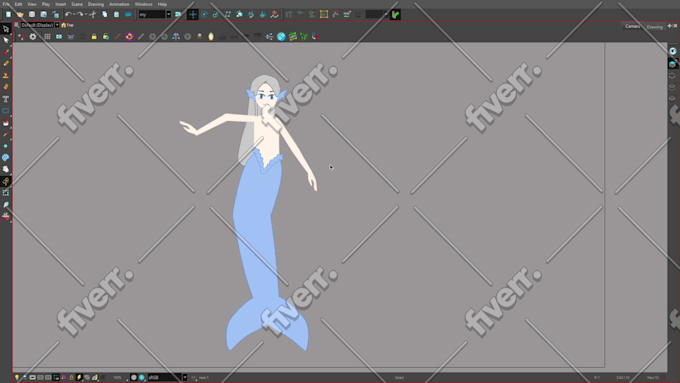Open the Windows menu
The width and height of the screenshot is (680, 383).
pyautogui.click(x=143, y=4)
